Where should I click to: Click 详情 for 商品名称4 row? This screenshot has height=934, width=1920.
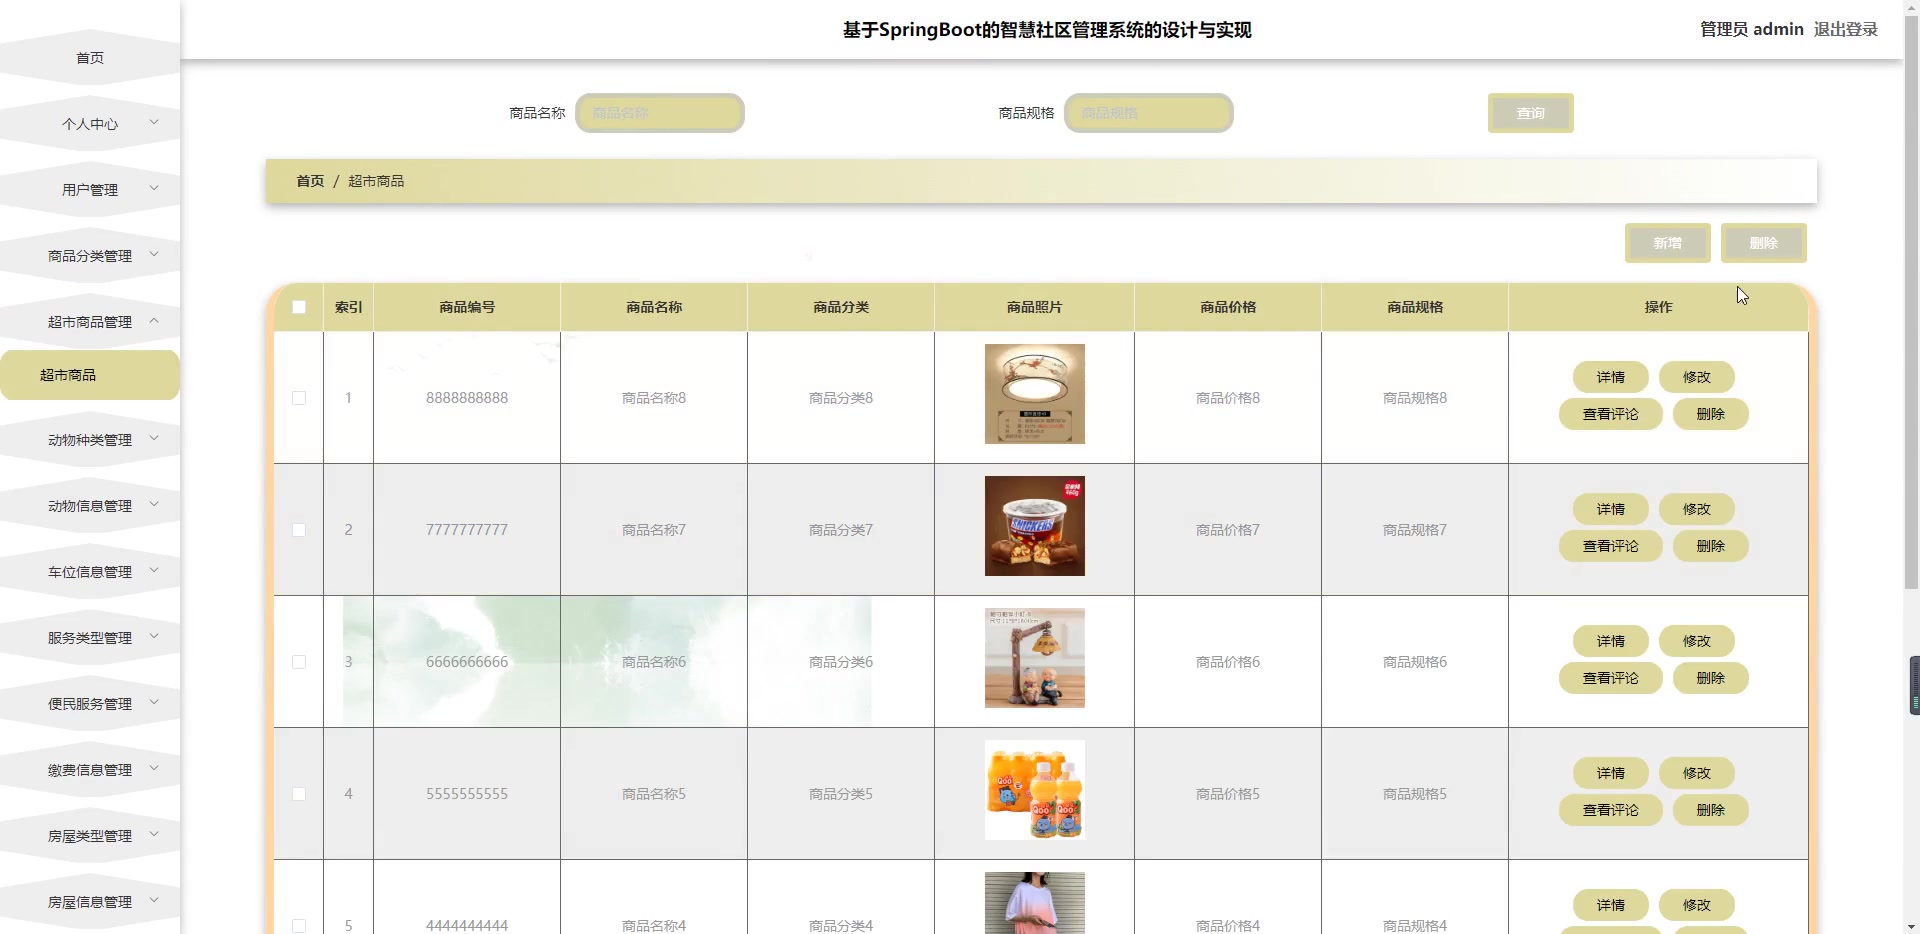click(x=1611, y=905)
